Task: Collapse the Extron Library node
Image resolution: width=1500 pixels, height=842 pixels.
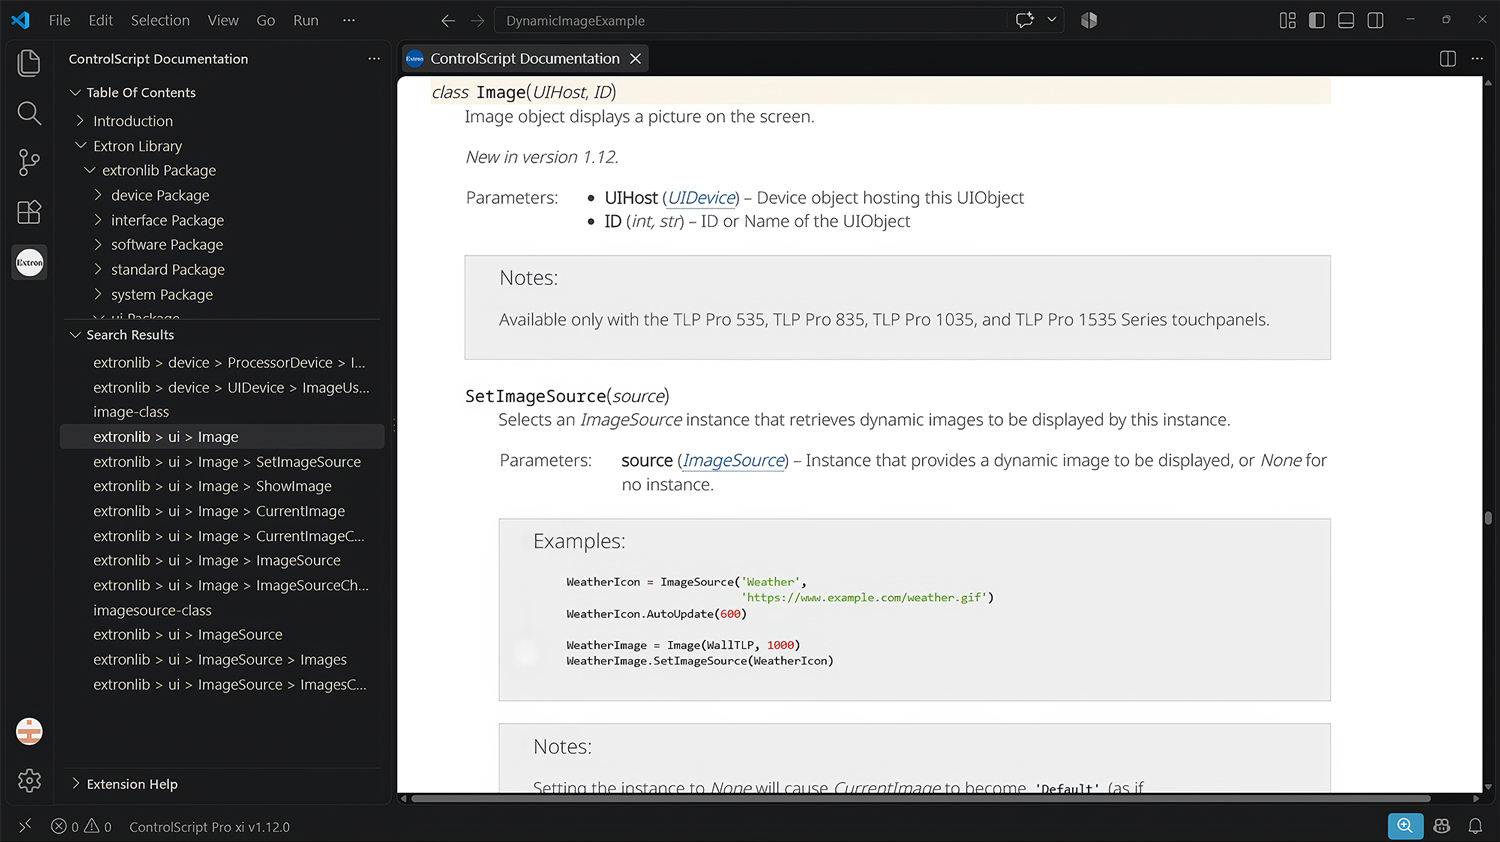Action: pos(81,146)
